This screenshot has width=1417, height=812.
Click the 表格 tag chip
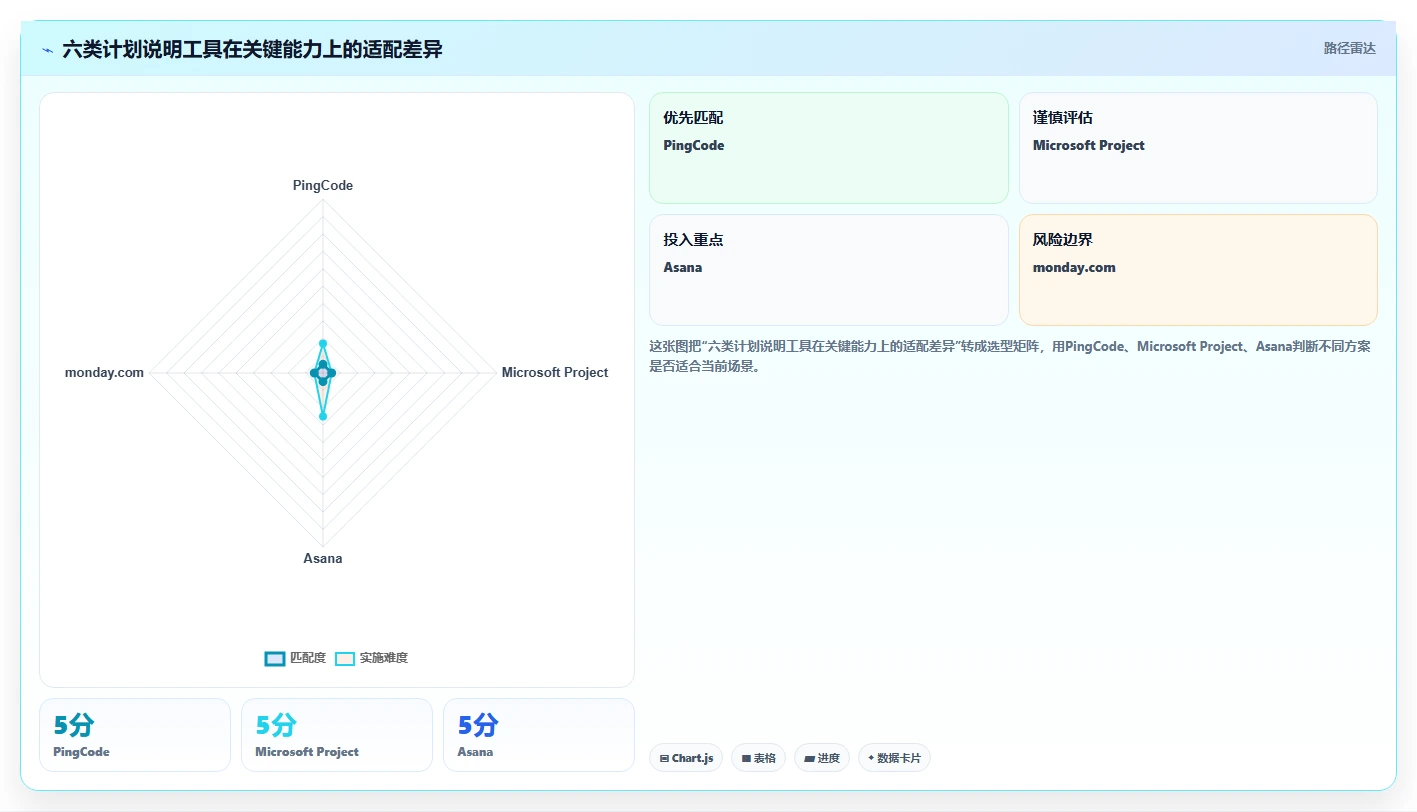pyautogui.click(x=759, y=758)
